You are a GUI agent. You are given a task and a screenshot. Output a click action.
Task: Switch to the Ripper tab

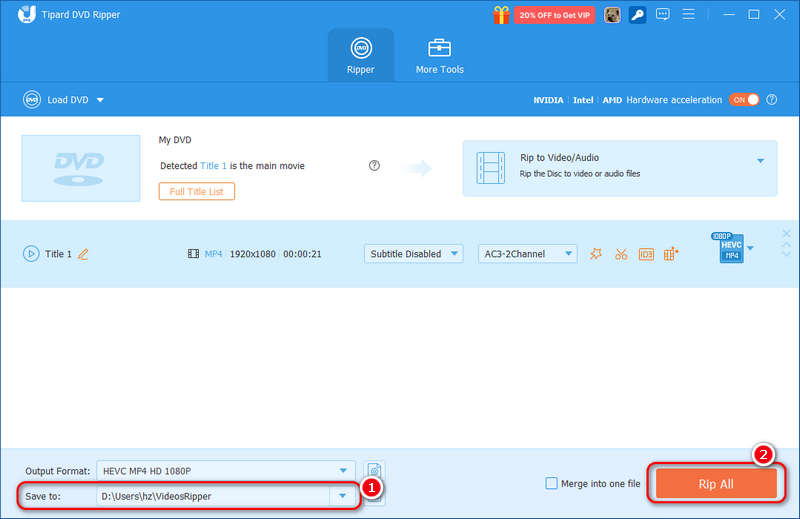tap(361, 55)
